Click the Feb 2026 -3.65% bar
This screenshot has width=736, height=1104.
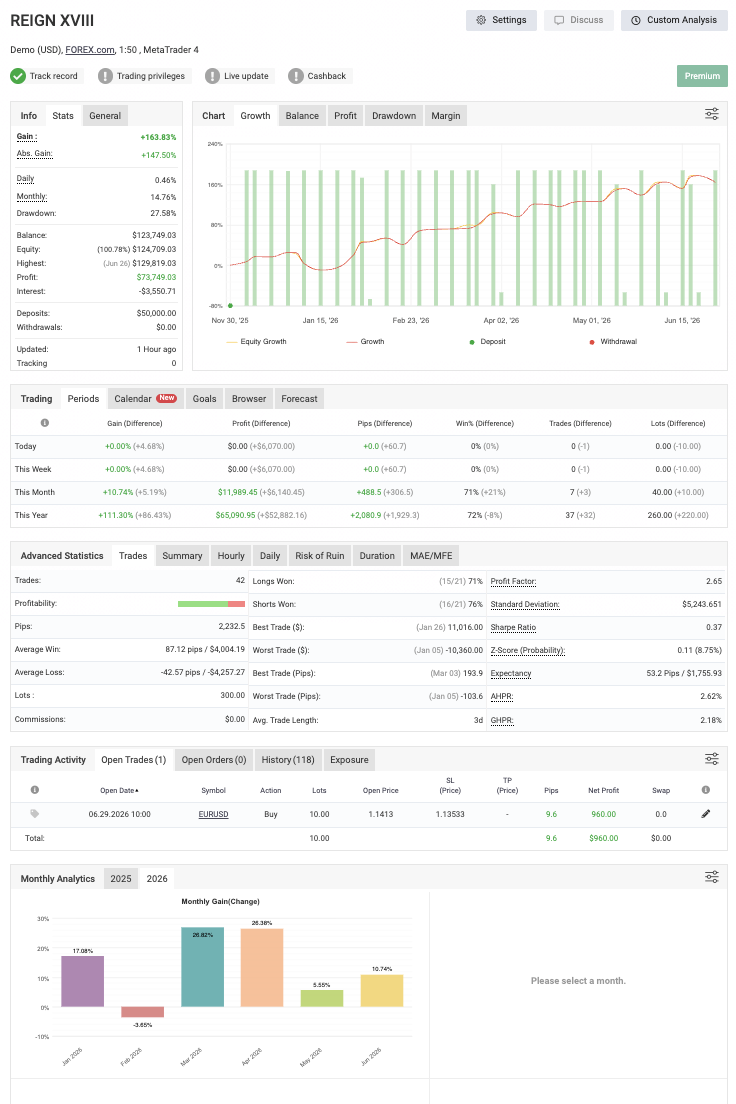point(142,1012)
